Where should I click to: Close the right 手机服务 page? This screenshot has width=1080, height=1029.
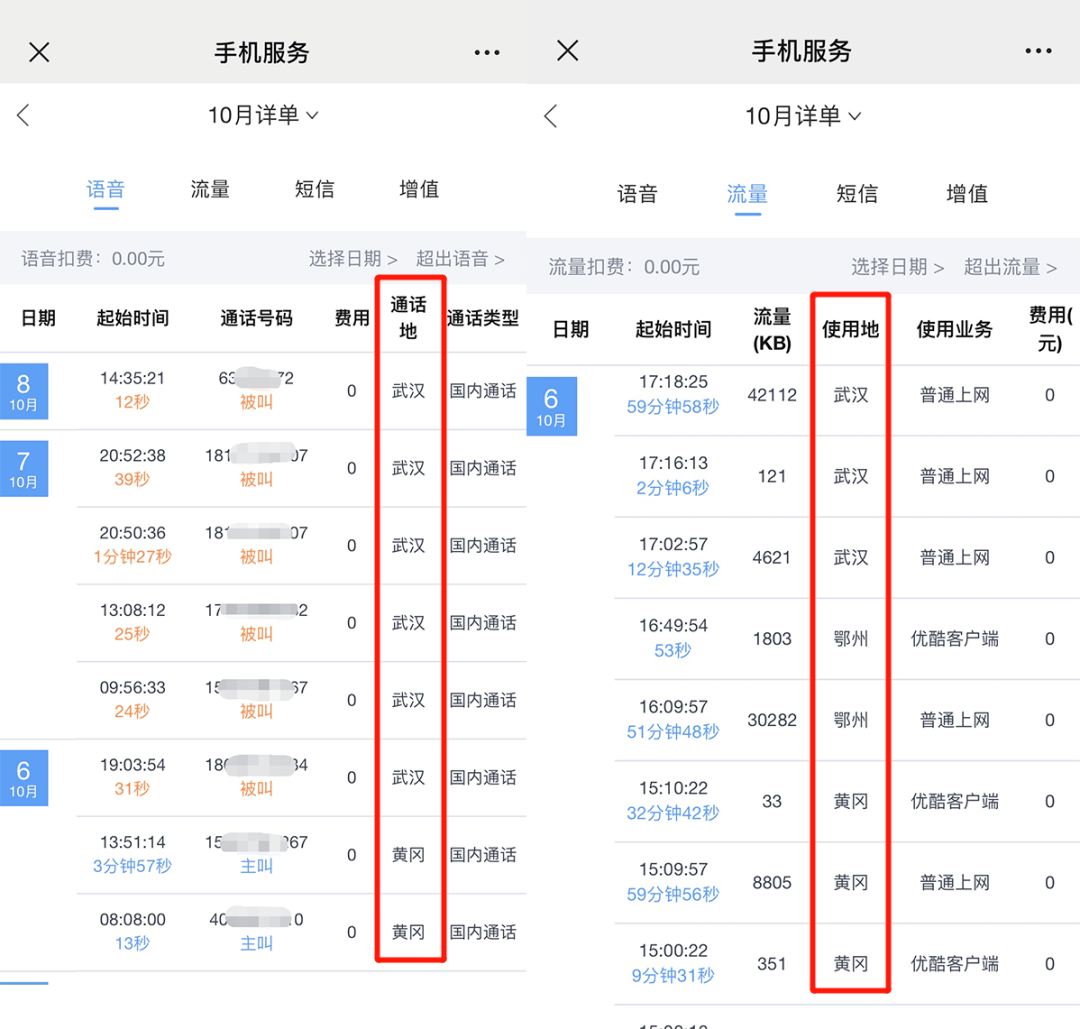[567, 51]
